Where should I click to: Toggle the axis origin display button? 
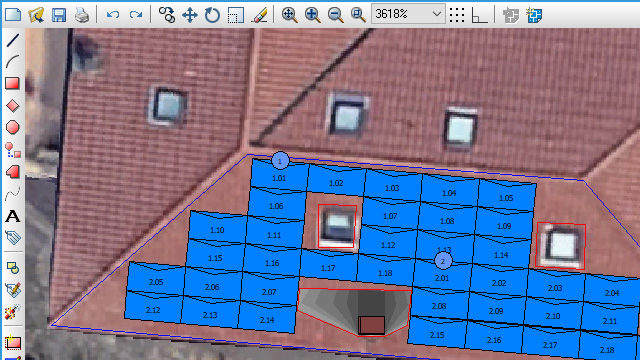pyautogui.click(x=479, y=15)
